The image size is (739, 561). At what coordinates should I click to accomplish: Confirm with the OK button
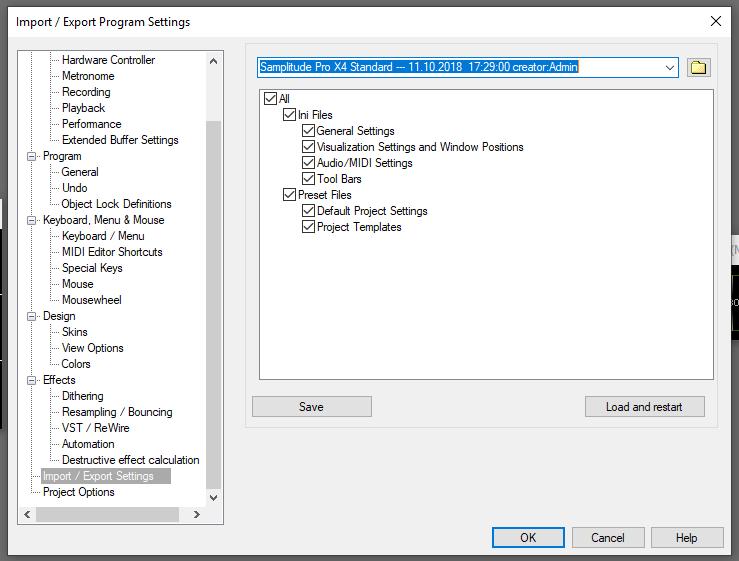pos(528,537)
